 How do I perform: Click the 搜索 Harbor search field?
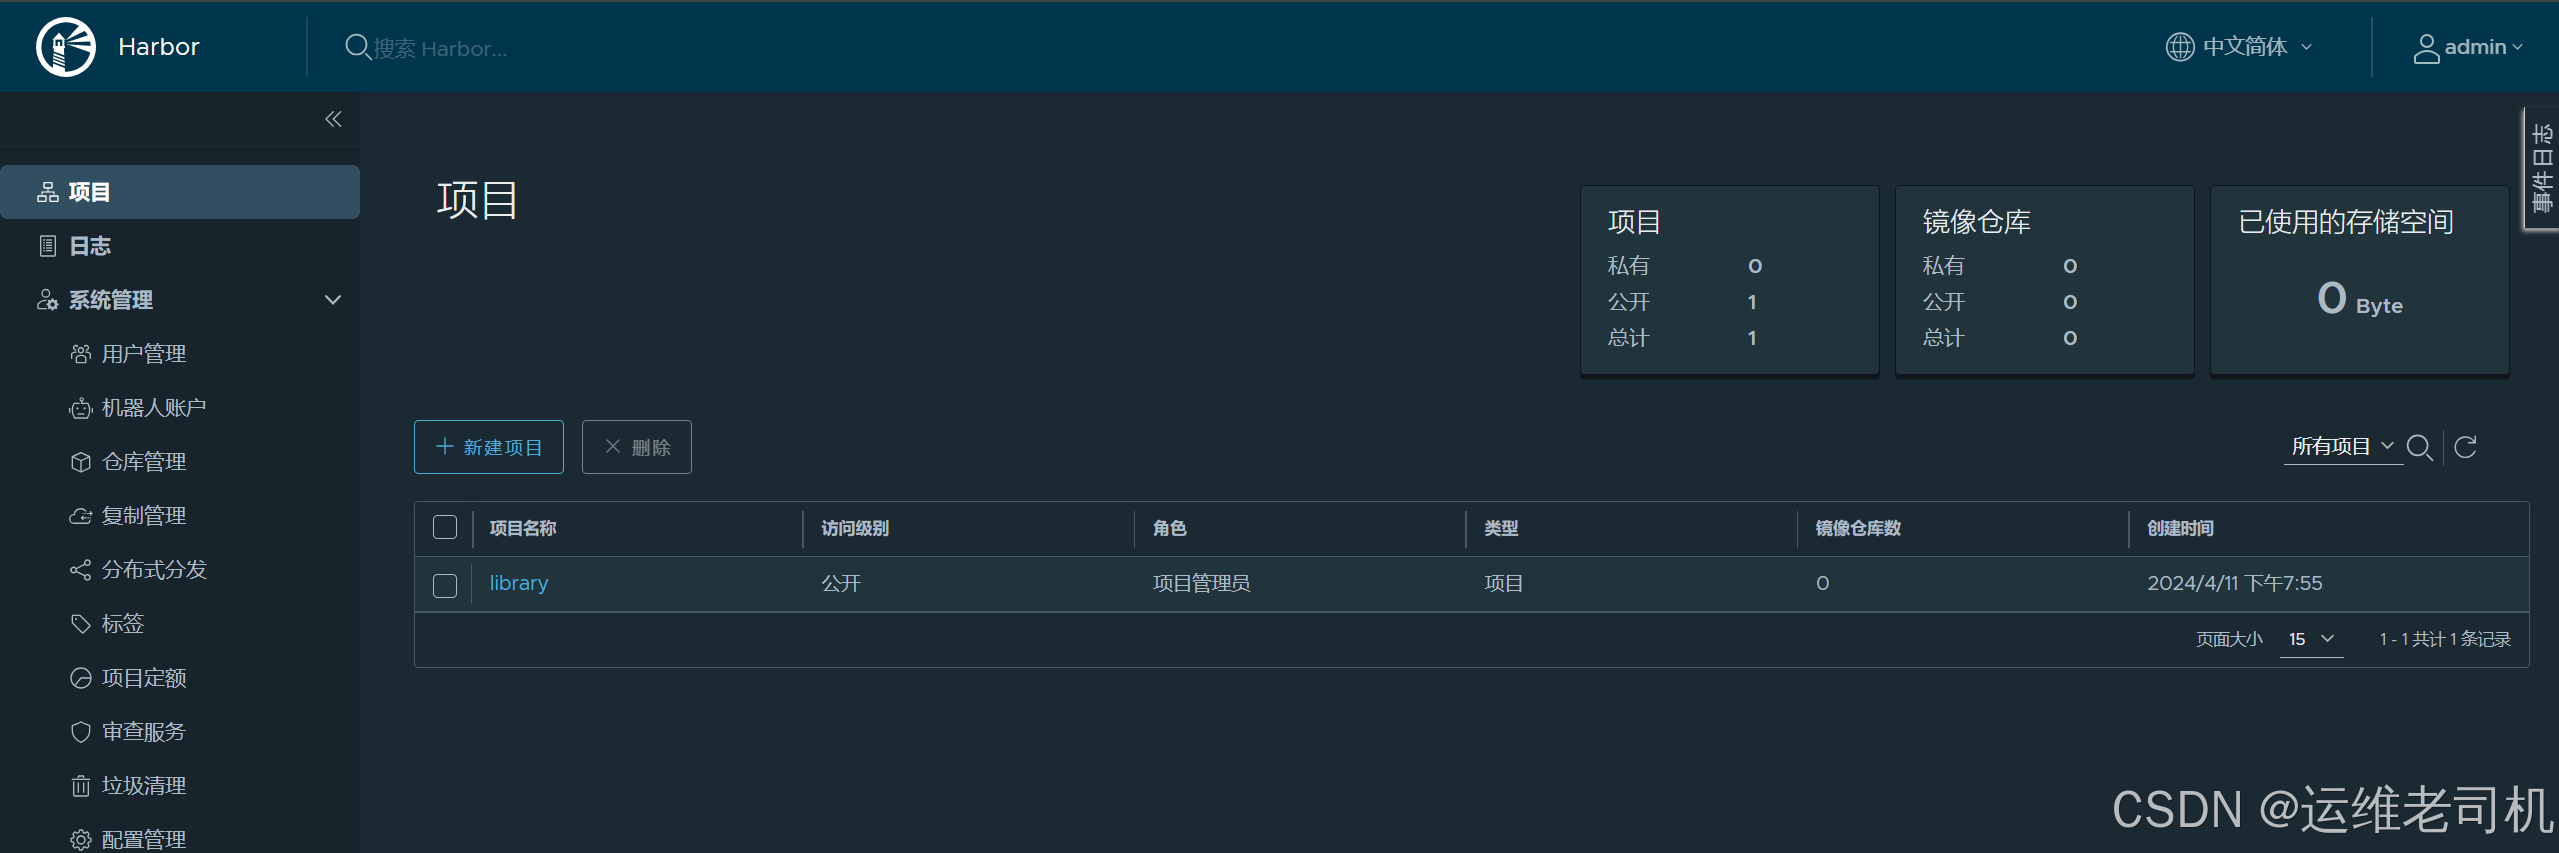[440, 48]
